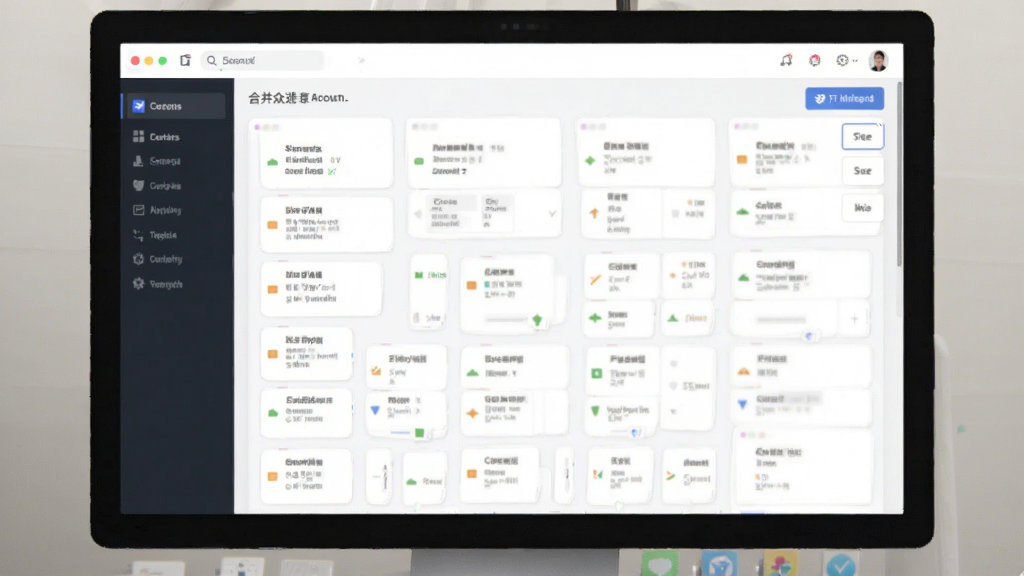1024x576 pixels.
Task: Click the vertical scrollbar of the main panel
Action: click(899, 174)
